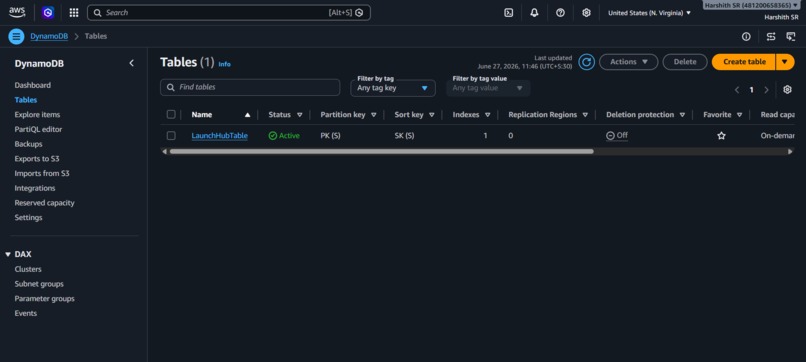This screenshot has width=806, height=362.
Task: Open Imports from S3
Action: click(42, 173)
